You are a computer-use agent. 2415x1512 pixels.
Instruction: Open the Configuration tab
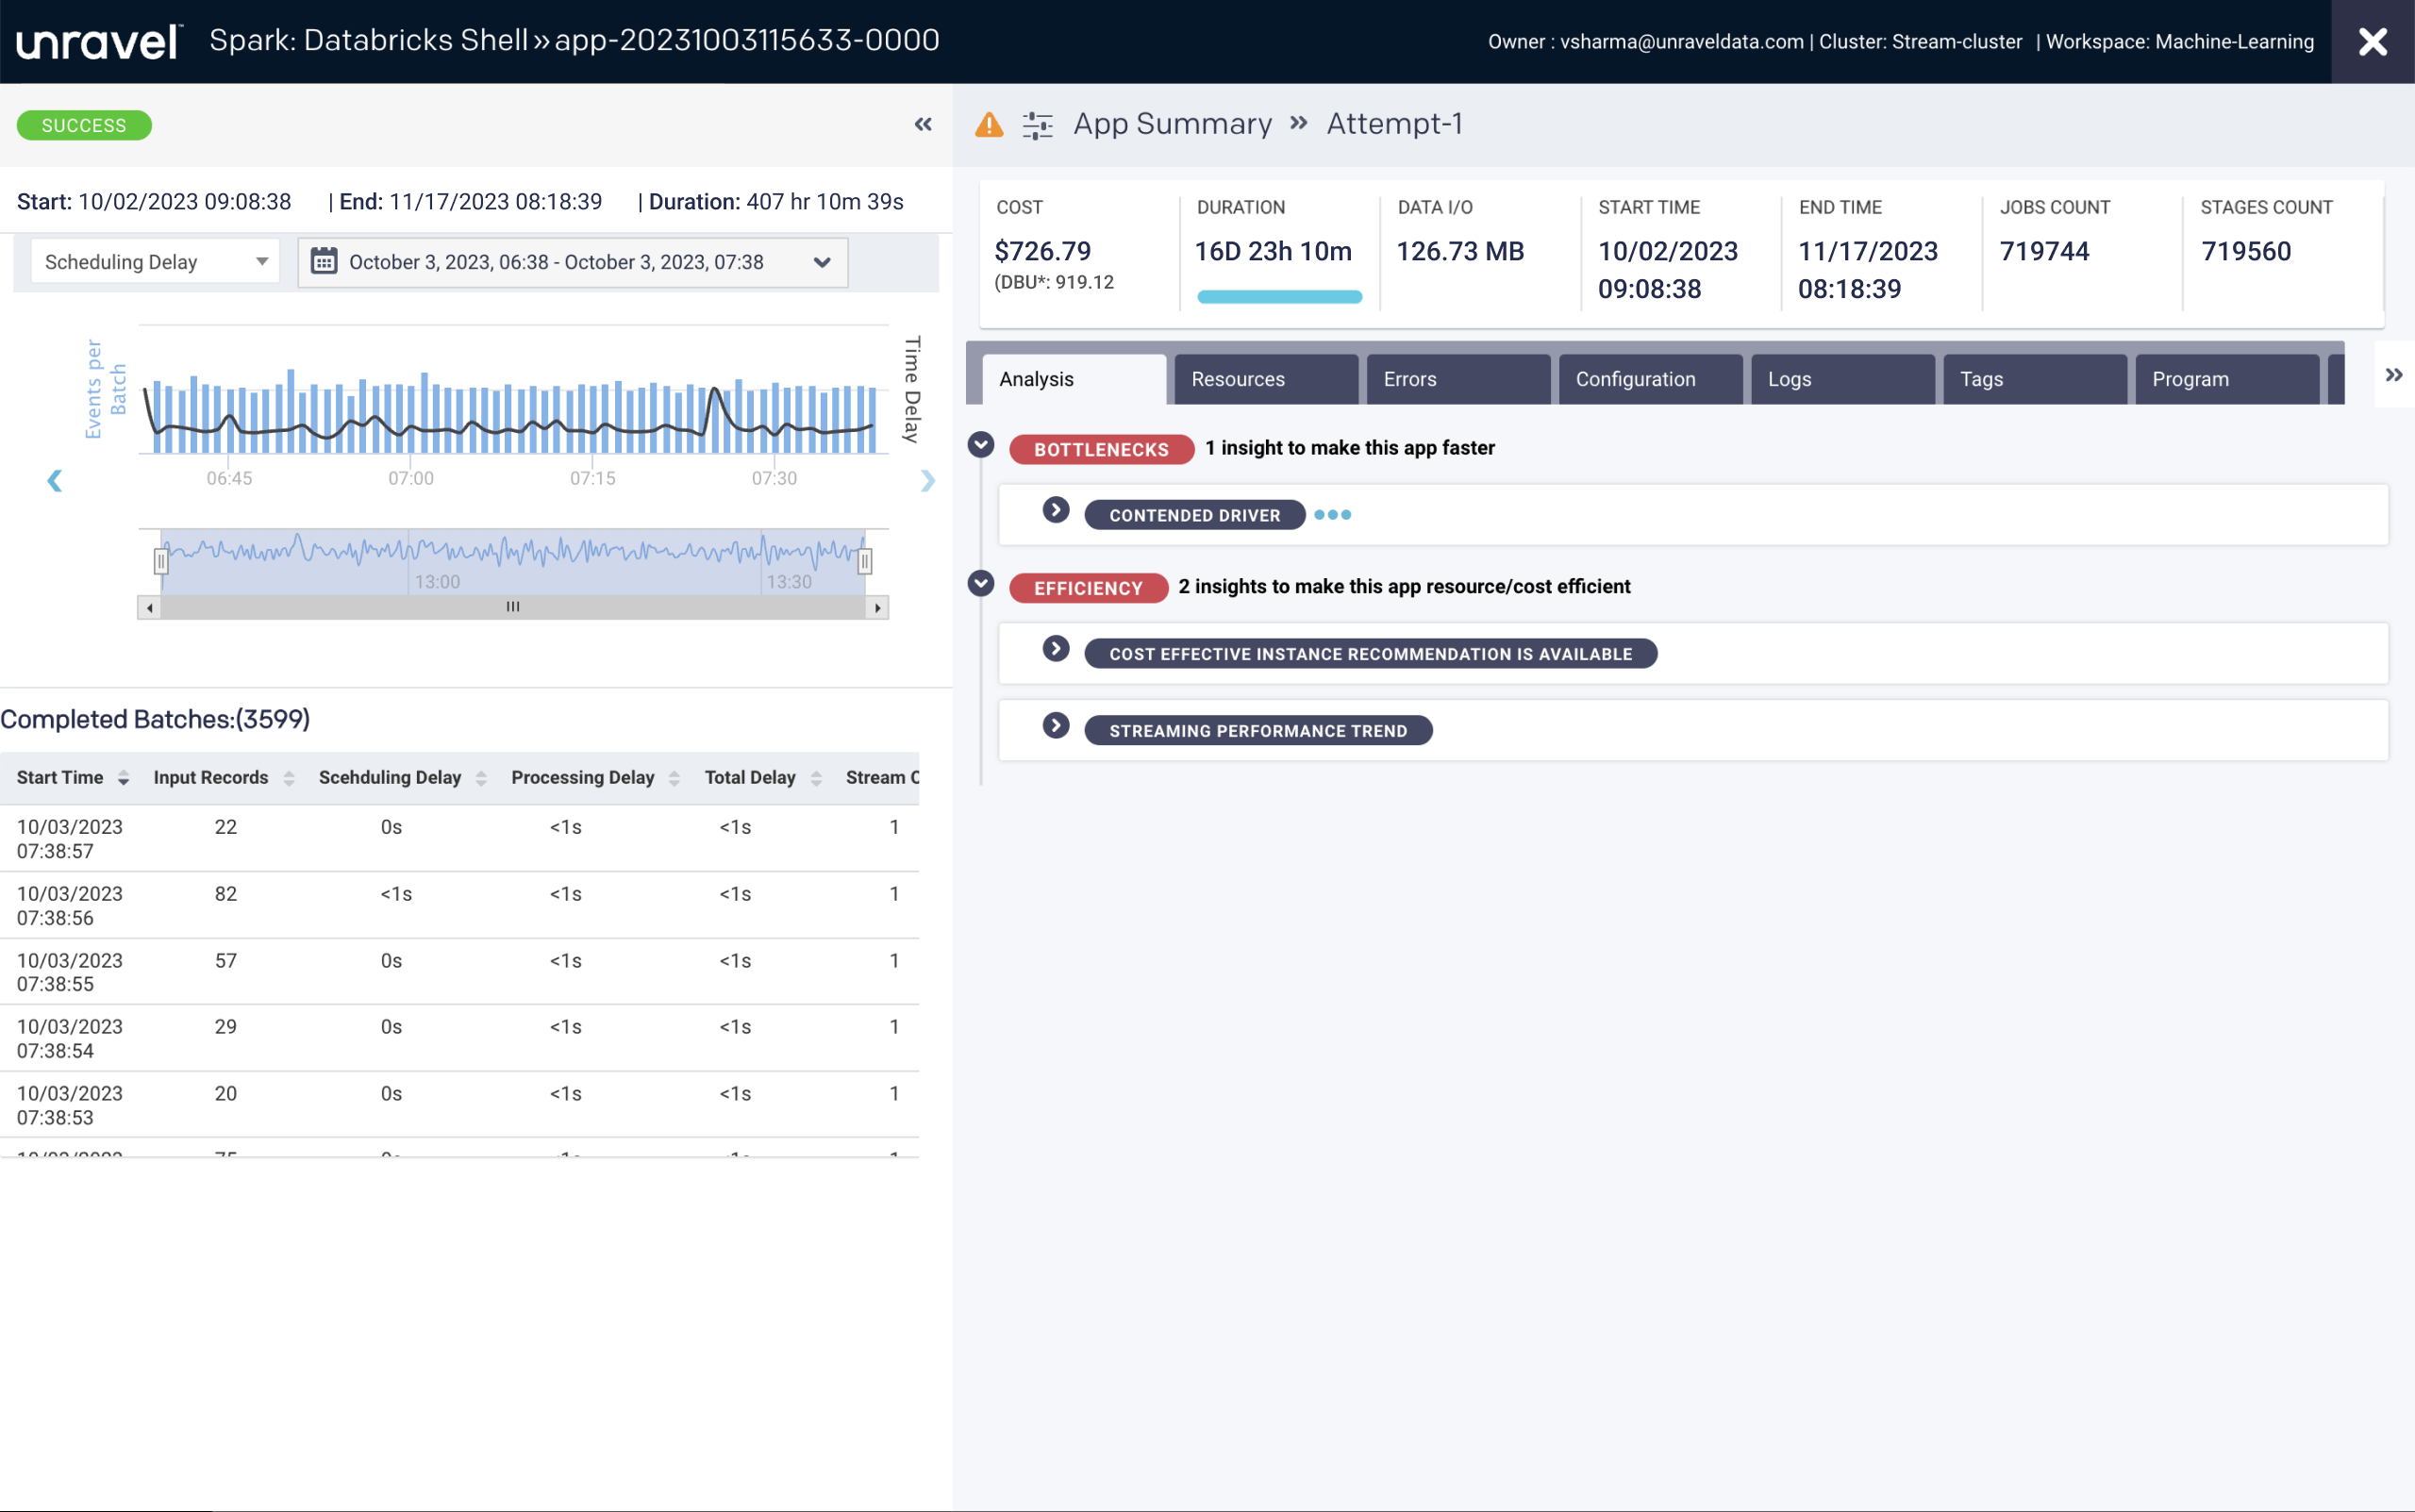(x=1649, y=379)
